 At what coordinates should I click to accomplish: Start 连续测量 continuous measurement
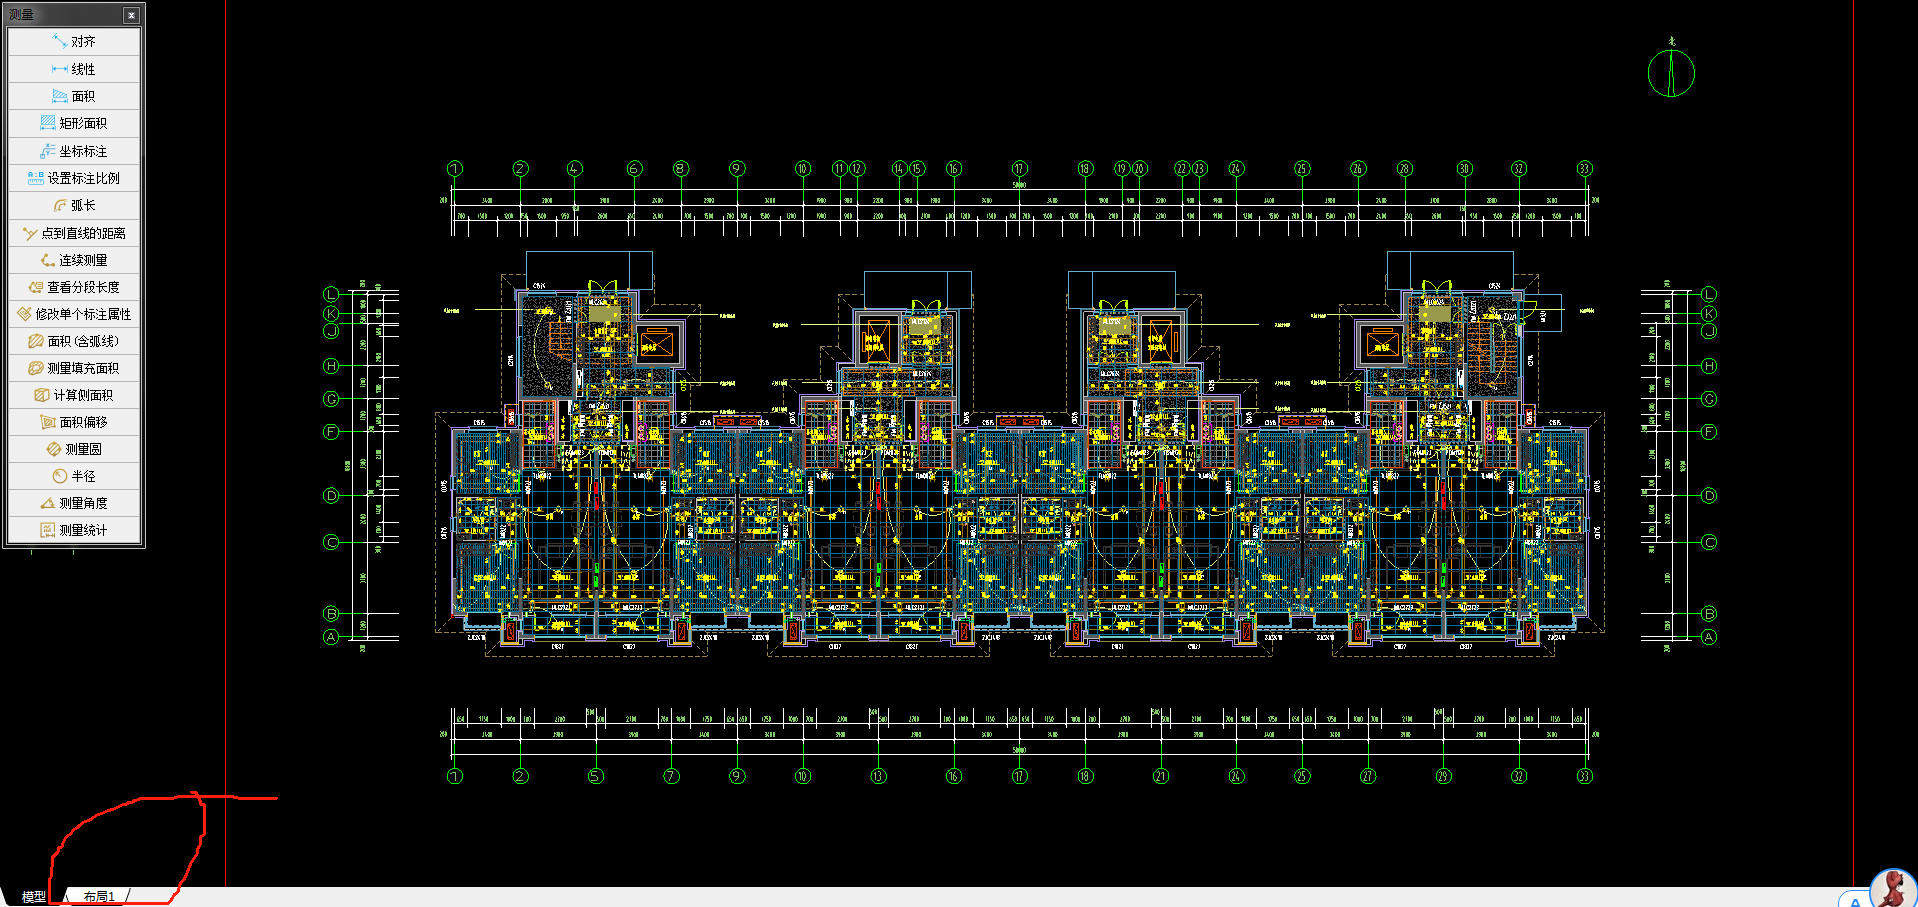click(x=74, y=260)
